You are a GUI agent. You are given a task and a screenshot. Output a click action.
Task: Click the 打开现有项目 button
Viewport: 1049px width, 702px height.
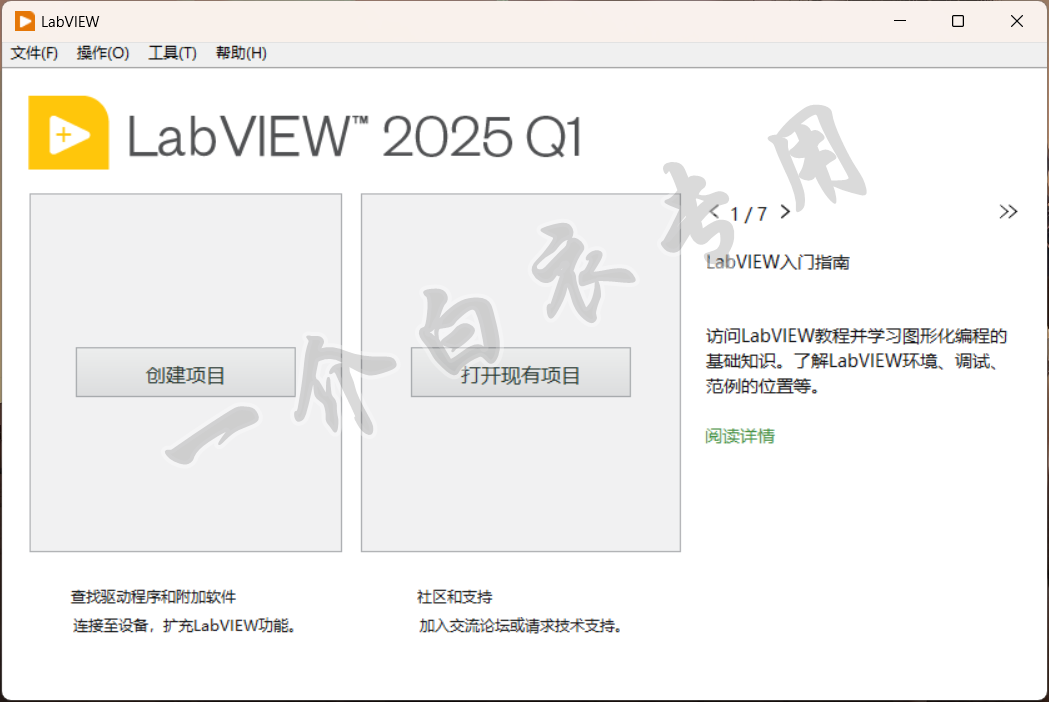pyautogui.click(x=520, y=372)
